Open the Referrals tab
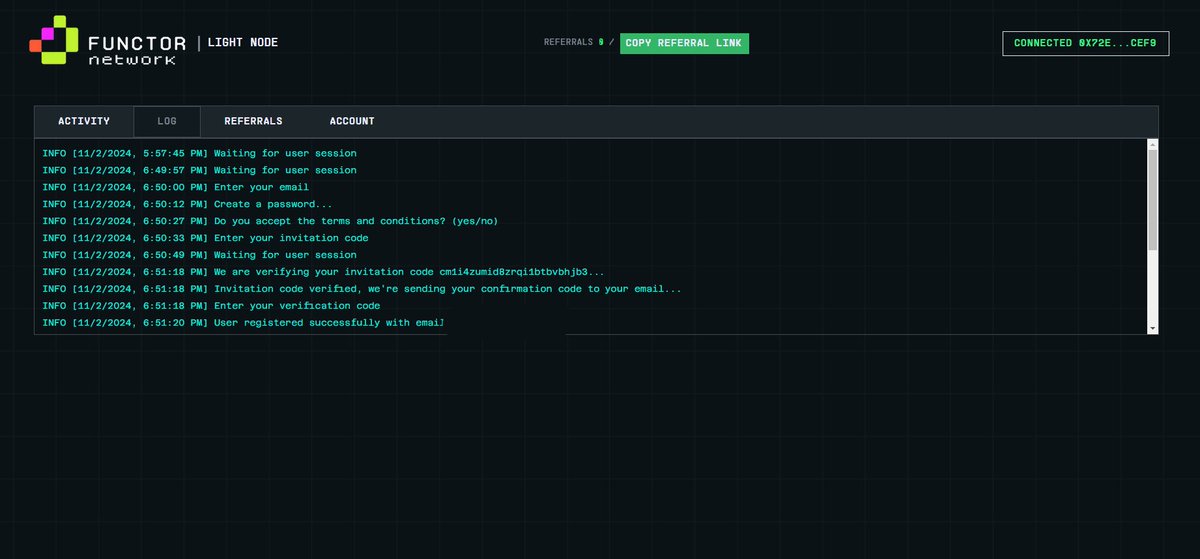This screenshot has width=1200, height=559. point(253,121)
